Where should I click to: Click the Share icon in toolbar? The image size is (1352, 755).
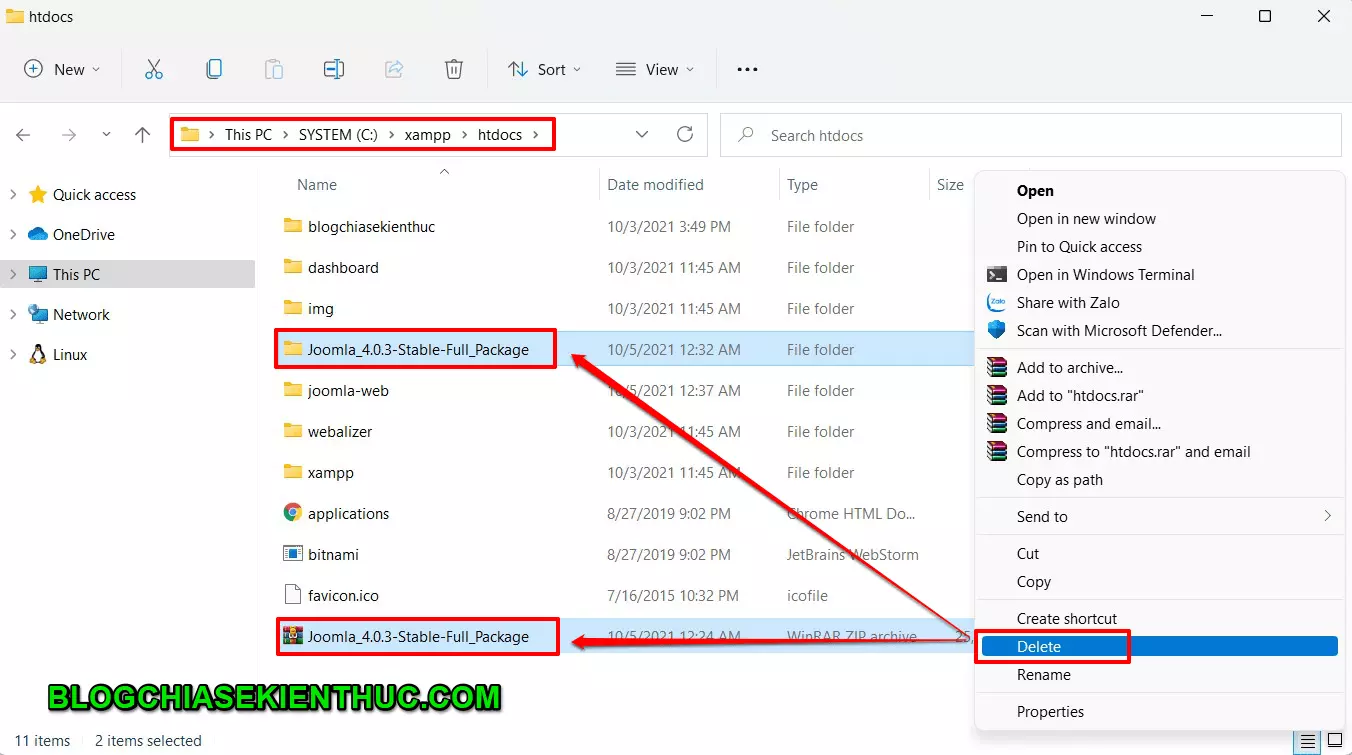(x=394, y=69)
